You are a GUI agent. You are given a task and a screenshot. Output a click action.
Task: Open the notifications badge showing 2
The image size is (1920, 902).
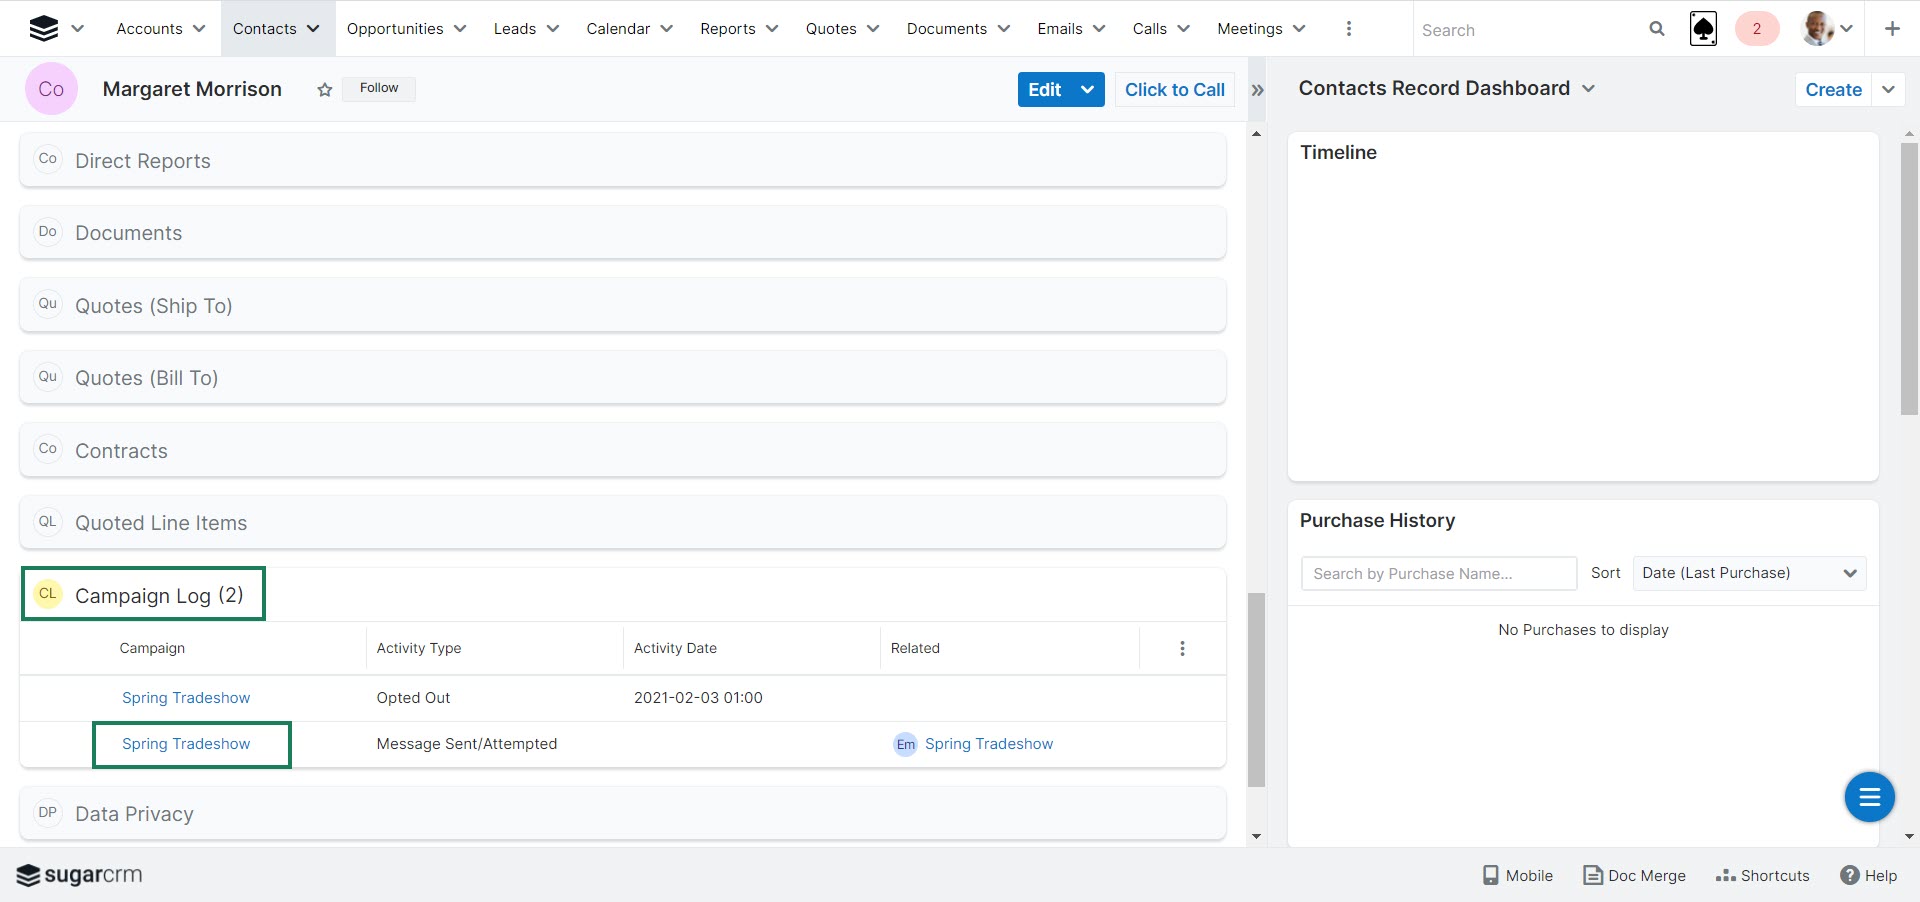click(1756, 29)
